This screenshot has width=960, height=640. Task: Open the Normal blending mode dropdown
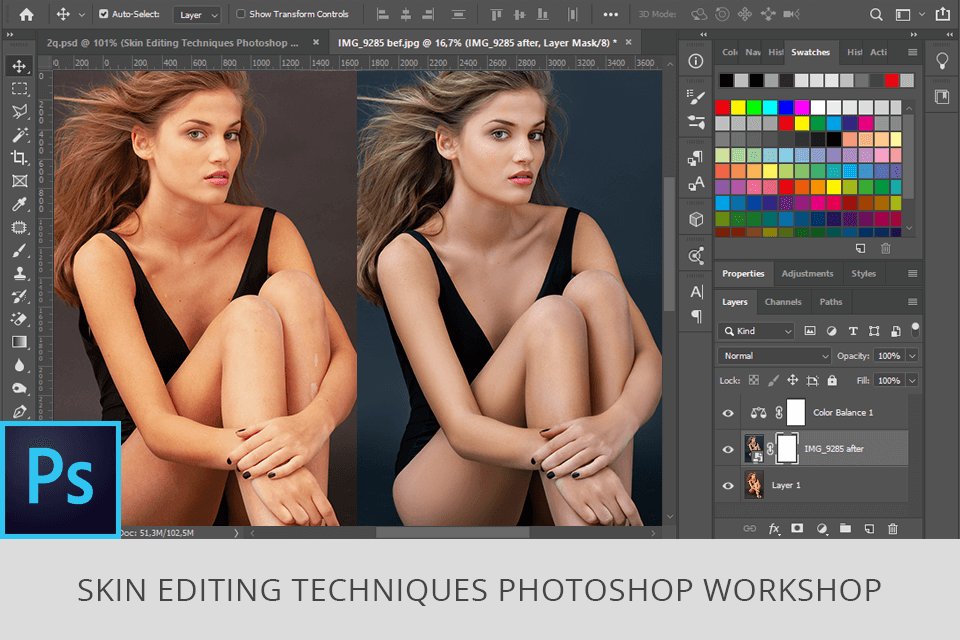tap(773, 355)
